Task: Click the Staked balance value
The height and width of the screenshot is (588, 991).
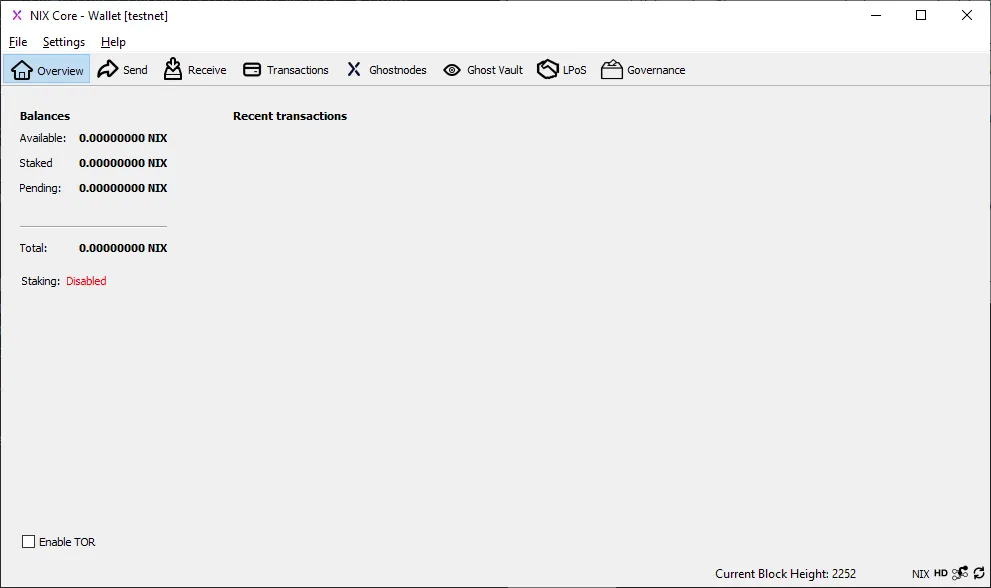Action: point(123,163)
